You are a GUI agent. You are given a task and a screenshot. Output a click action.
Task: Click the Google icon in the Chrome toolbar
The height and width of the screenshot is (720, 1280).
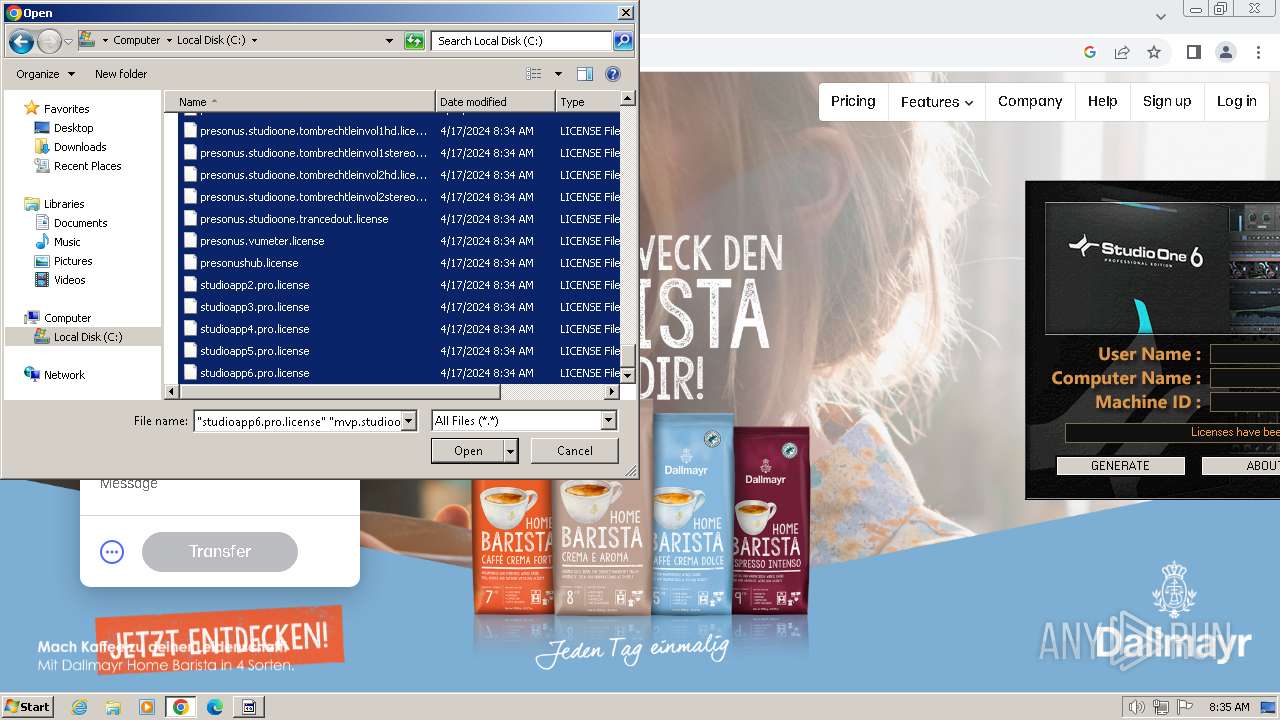coord(1090,52)
